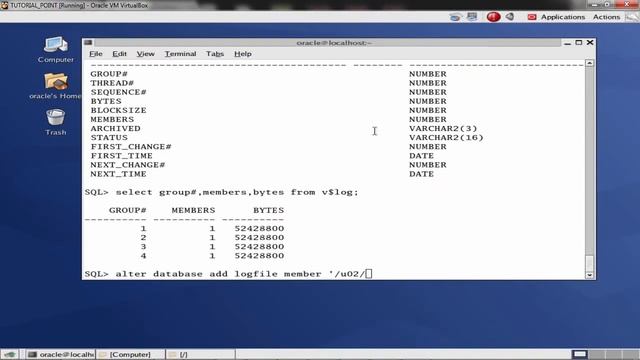Select the first workspace in switcher

point(579,354)
